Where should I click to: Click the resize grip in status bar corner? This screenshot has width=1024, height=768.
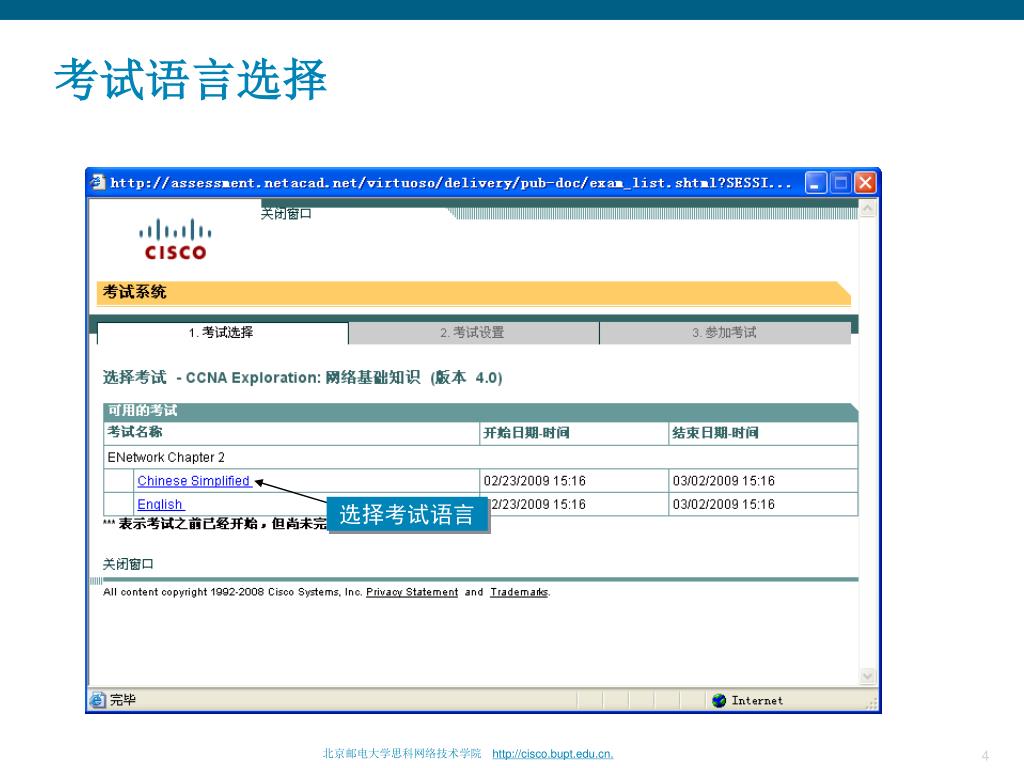click(872, 703)
